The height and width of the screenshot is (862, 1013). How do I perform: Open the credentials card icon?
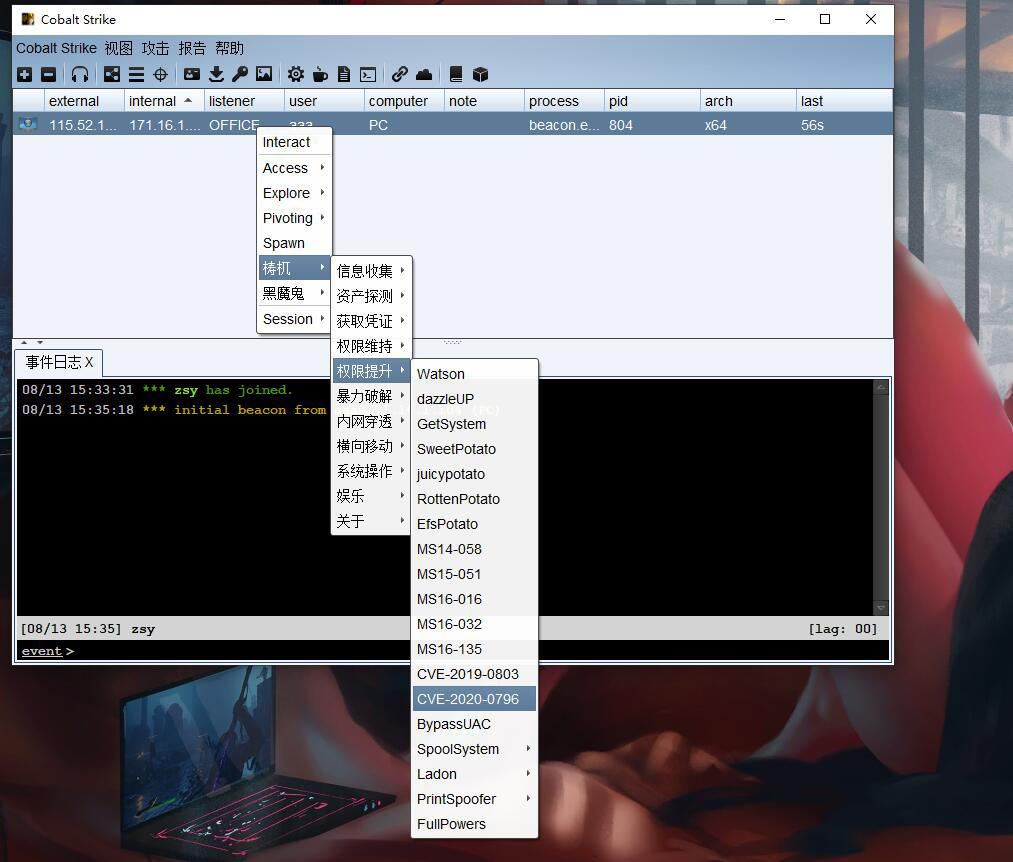(x=192, y=74)
